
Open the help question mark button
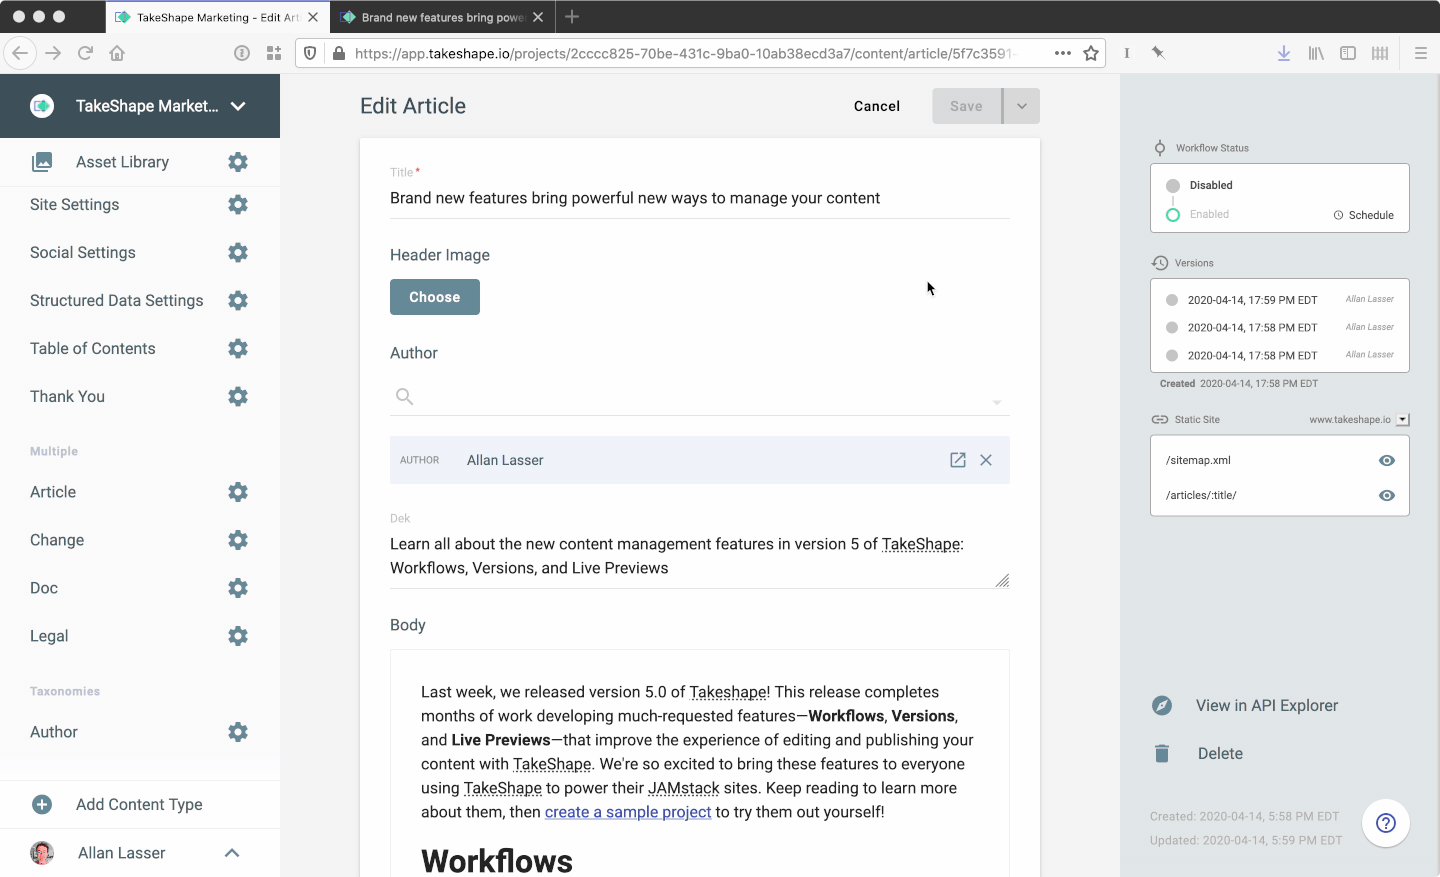pyautogui.click(x=1385, y=823)
